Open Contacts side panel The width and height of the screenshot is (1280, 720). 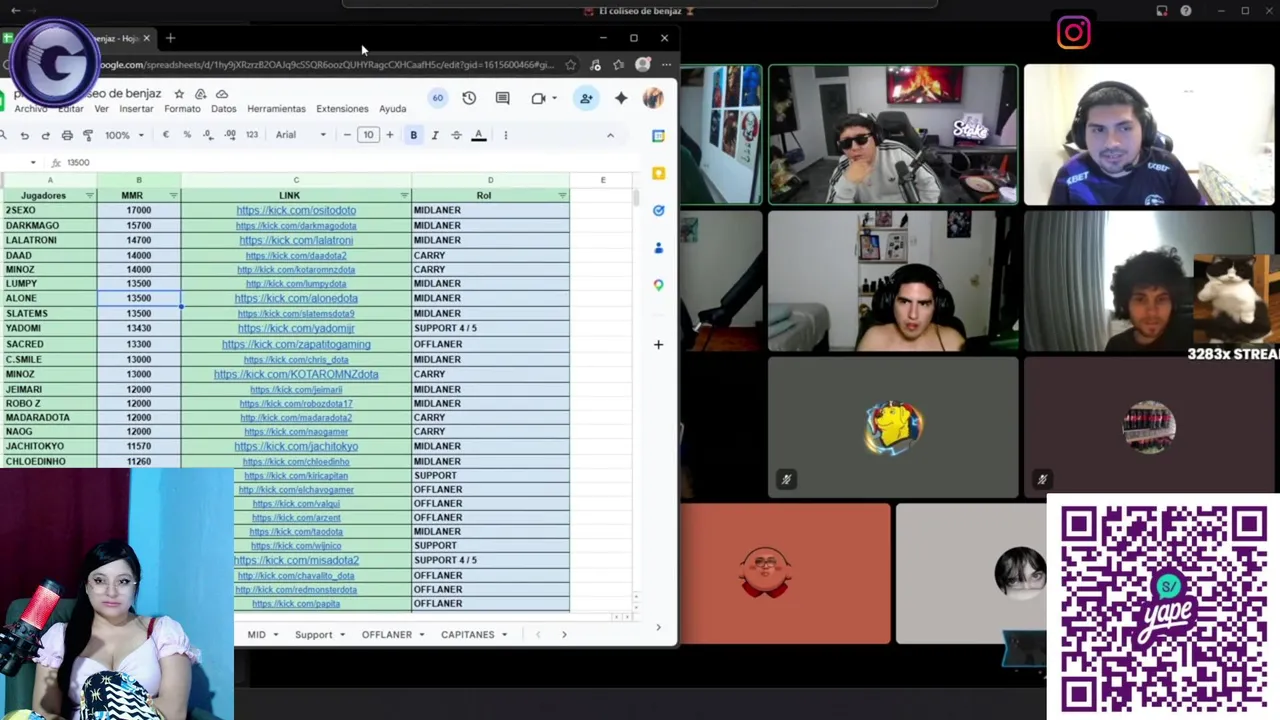pyautogui.click(x=658, y=247)
